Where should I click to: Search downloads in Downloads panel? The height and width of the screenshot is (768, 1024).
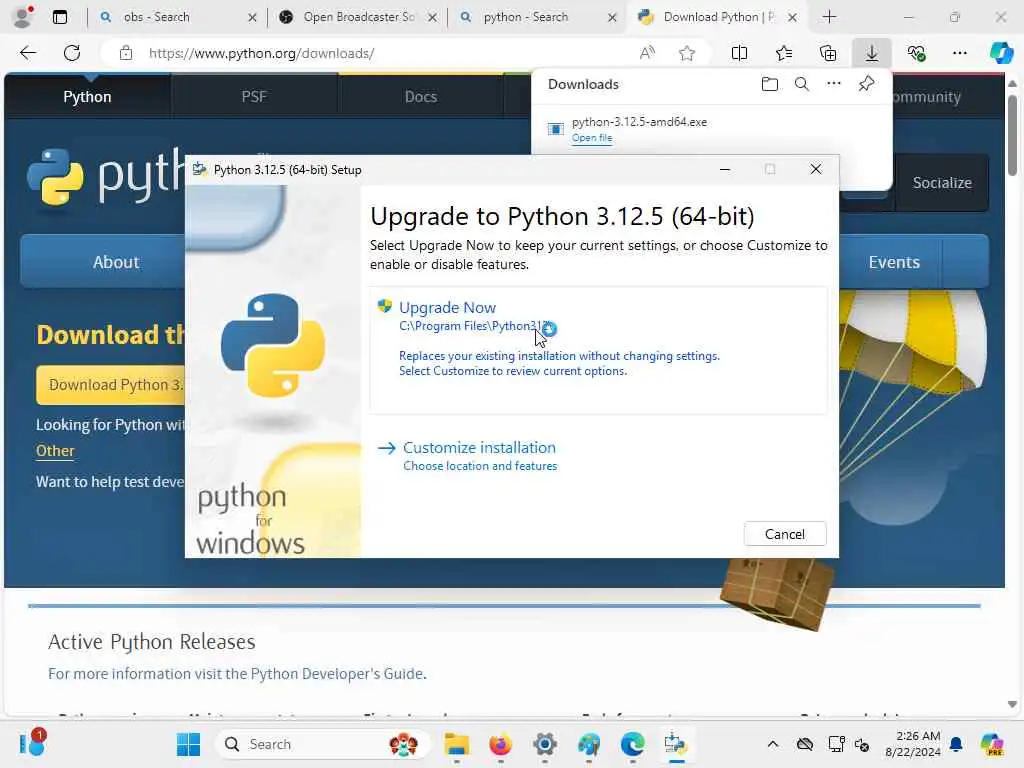pyautogui.click(x=802, y=84)
